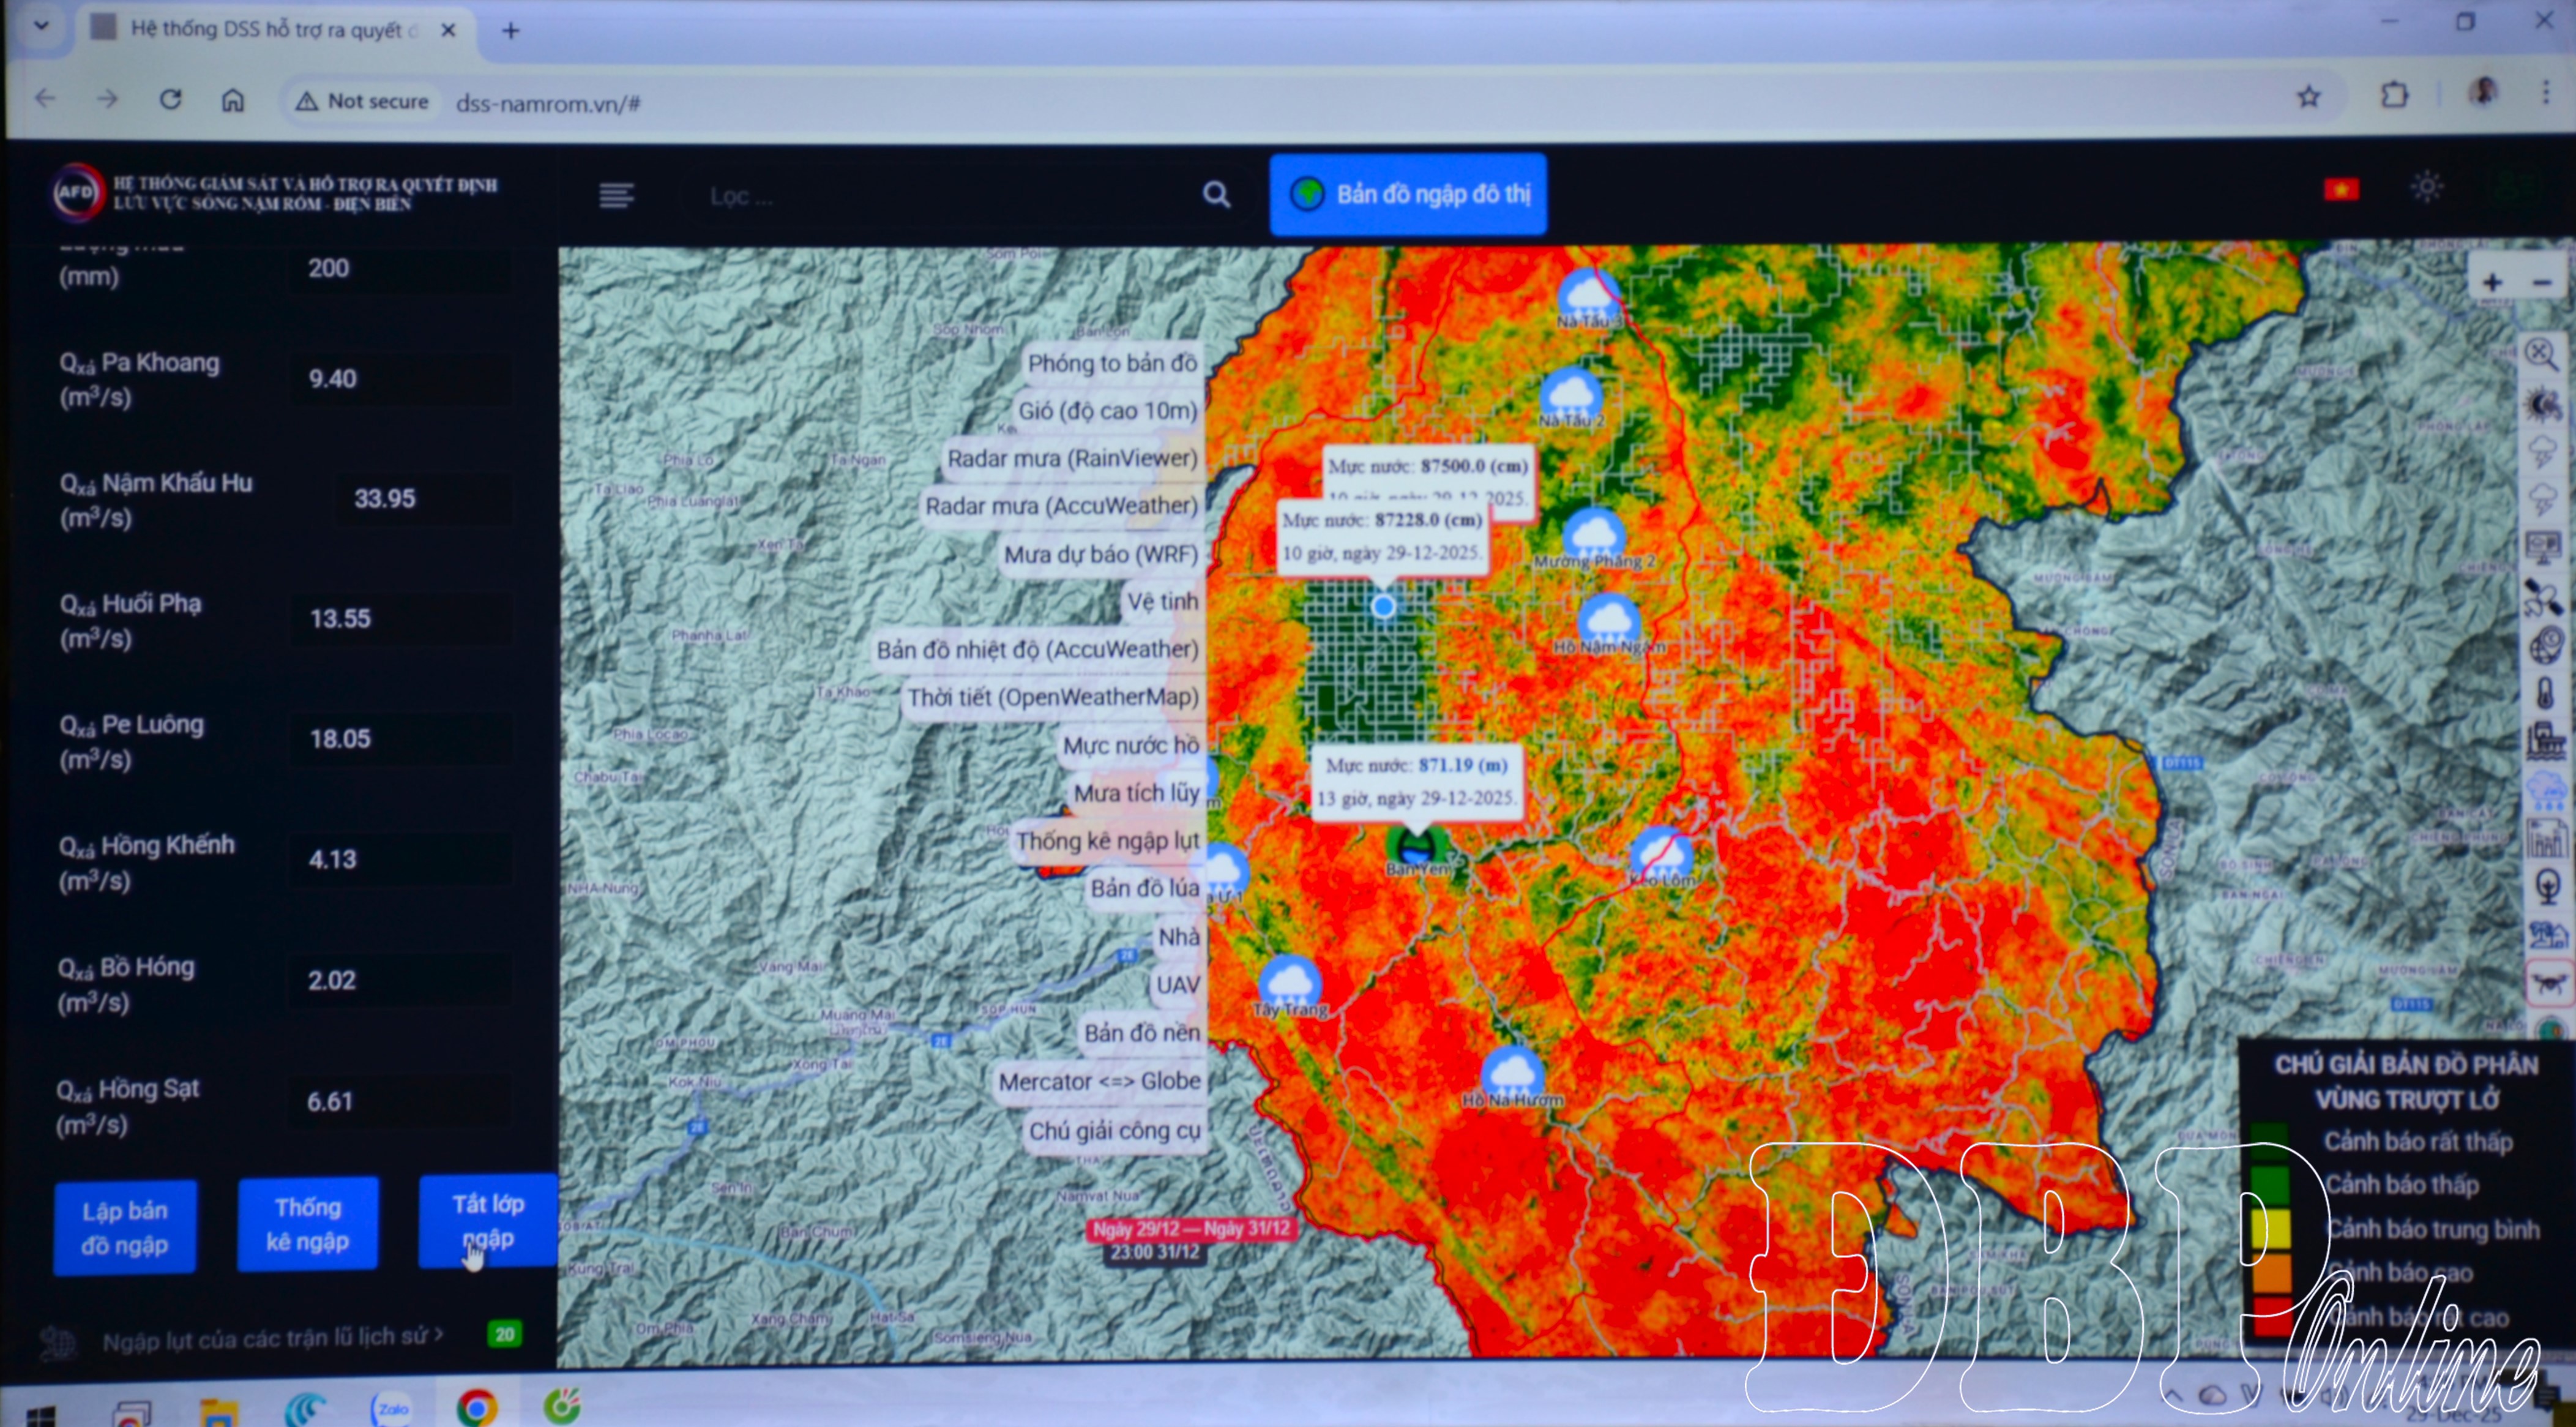
Task: Open the Bản đồ ngập đô thị tab
Action: click(x=1408, y=194)
